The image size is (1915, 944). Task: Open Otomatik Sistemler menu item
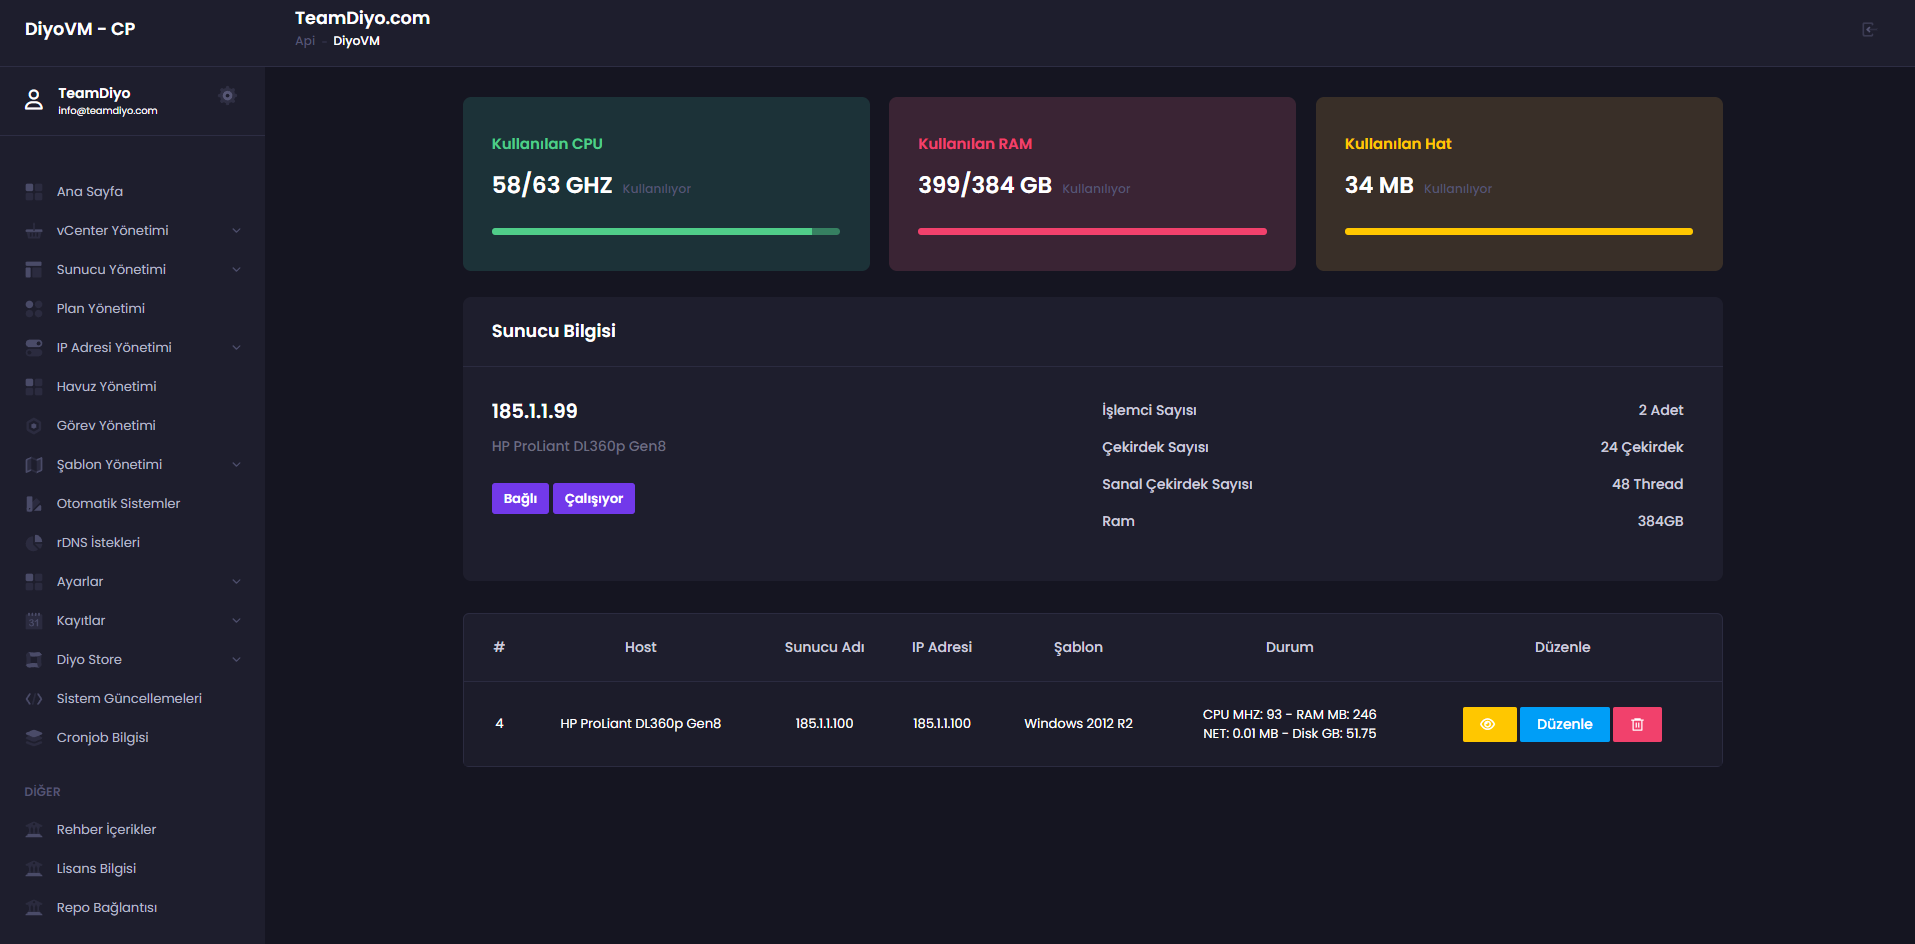132,503
